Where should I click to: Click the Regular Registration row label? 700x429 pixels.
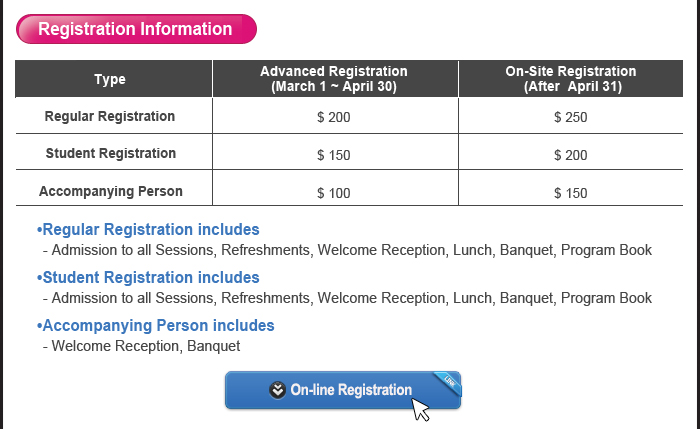(110, 117)
